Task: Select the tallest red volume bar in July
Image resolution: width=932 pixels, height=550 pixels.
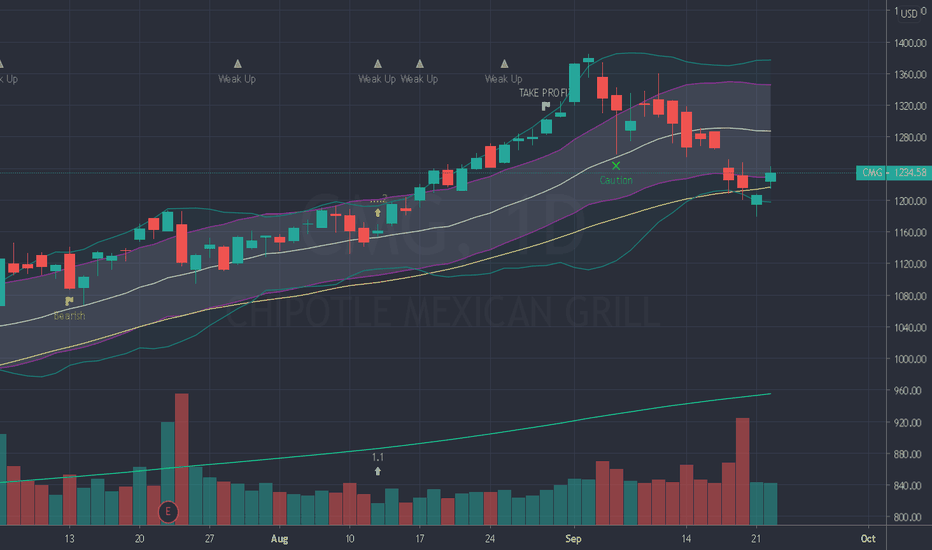Action: coord(182,459)
